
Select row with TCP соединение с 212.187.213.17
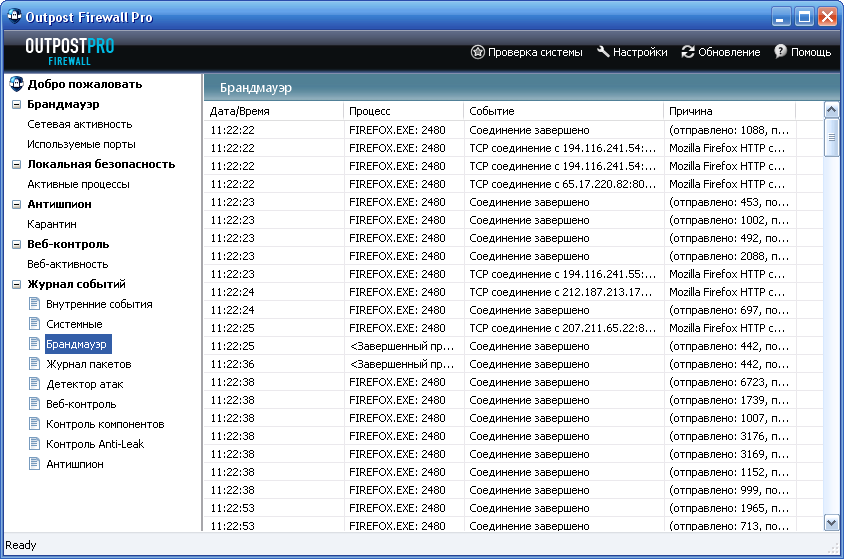tap(513, 292)
